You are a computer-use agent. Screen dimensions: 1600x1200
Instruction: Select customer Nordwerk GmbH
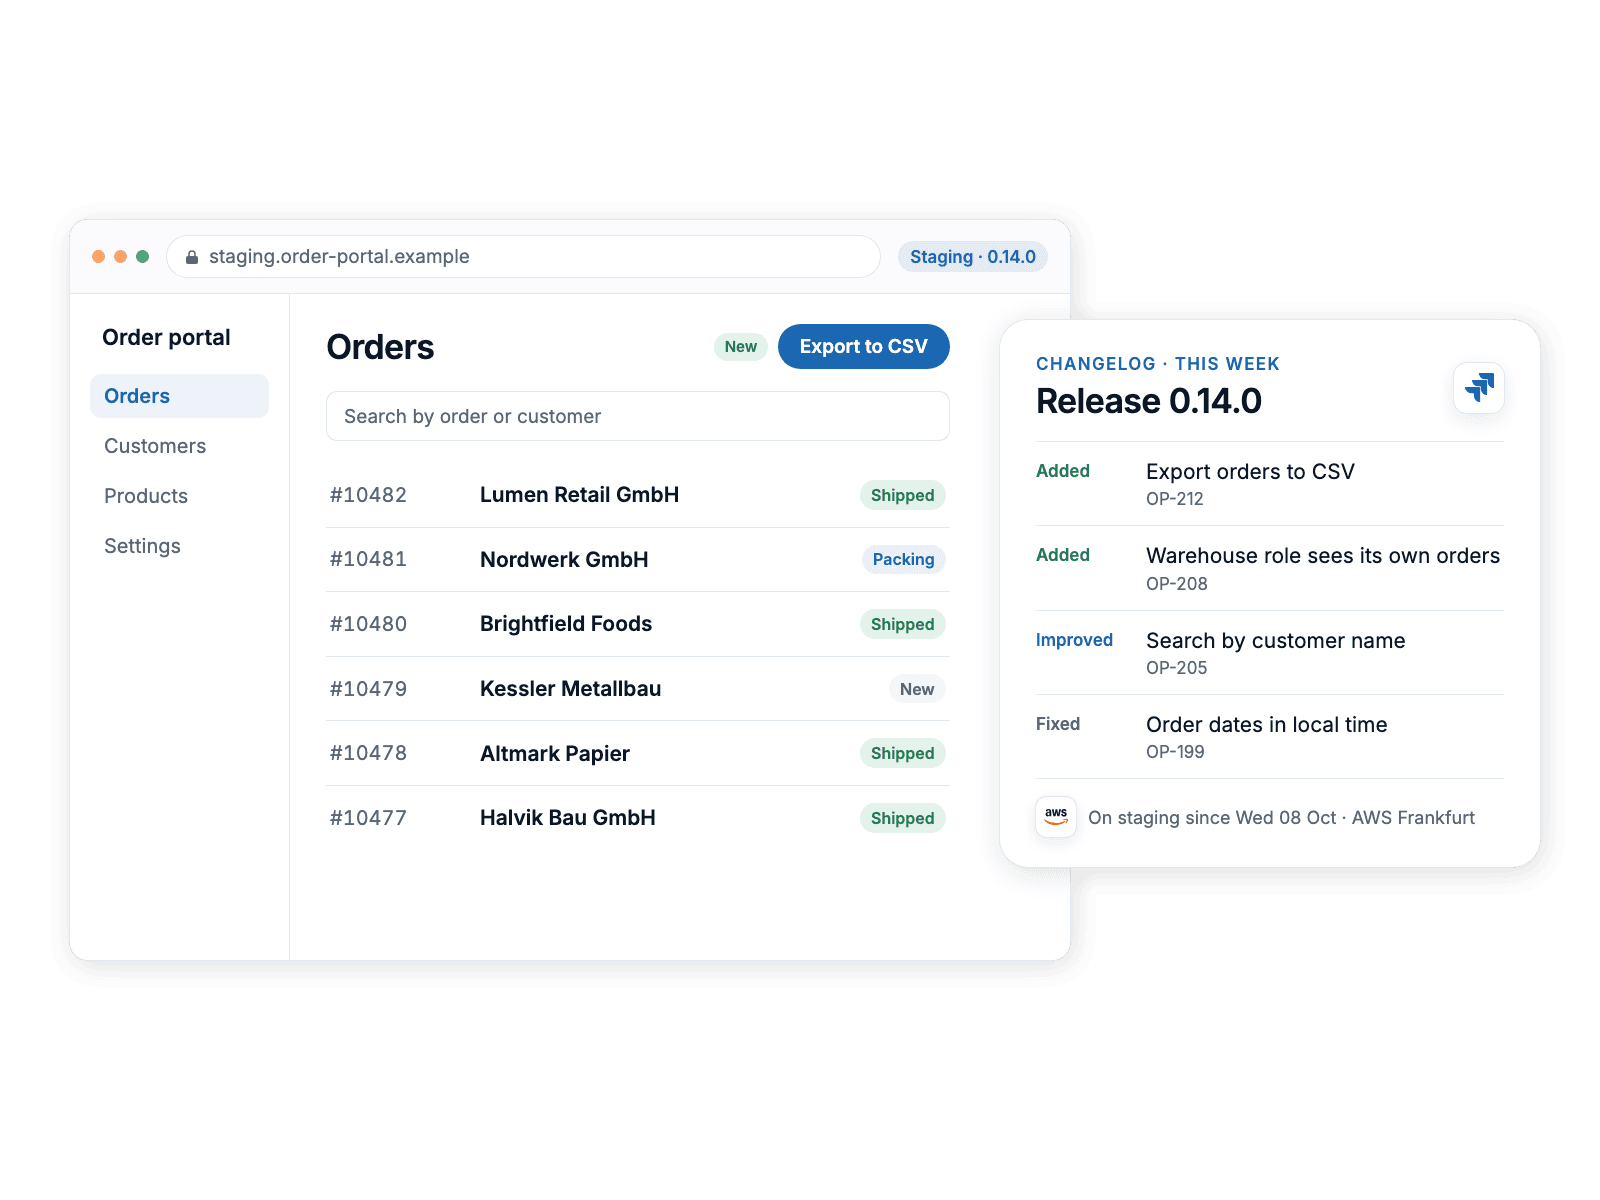(564, 559)
